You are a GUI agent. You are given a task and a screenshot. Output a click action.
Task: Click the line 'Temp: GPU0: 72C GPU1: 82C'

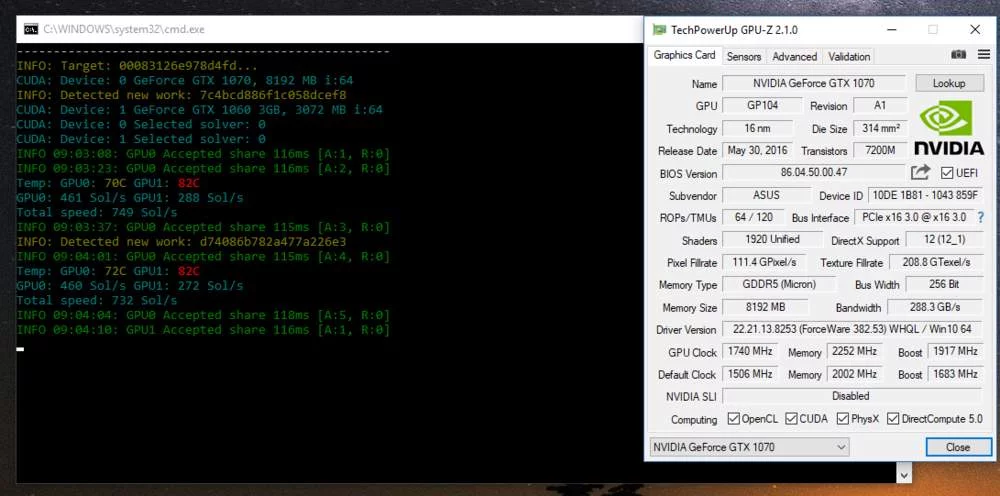click(108, 271)
